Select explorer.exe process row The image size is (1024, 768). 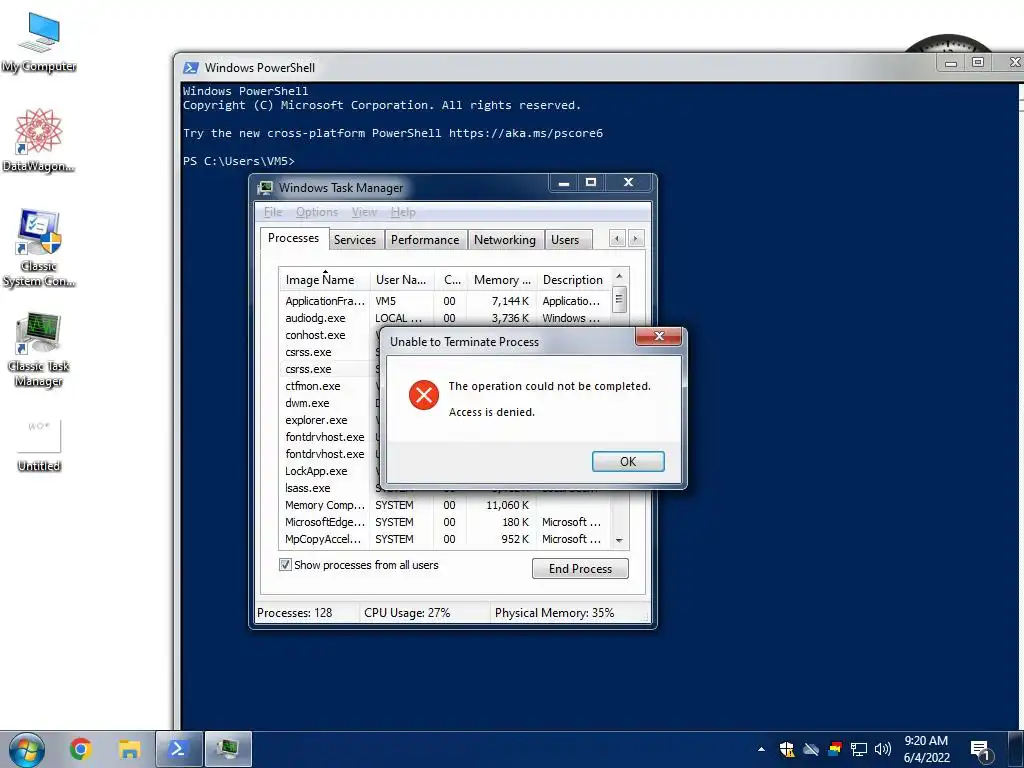pyautogui.click(x=328, y=420)
